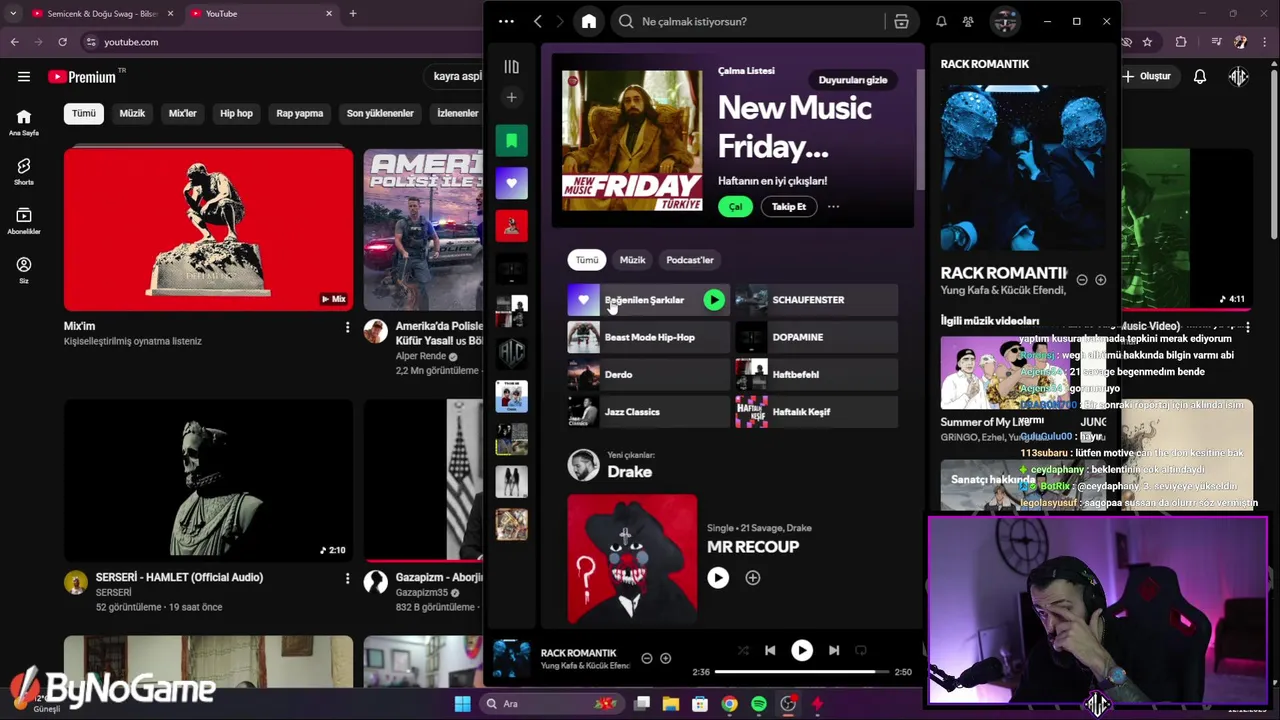Screen dimensions: 1280x720
Task: Select YouTube Rap yapma filter chip
Action: click(300, 113)
